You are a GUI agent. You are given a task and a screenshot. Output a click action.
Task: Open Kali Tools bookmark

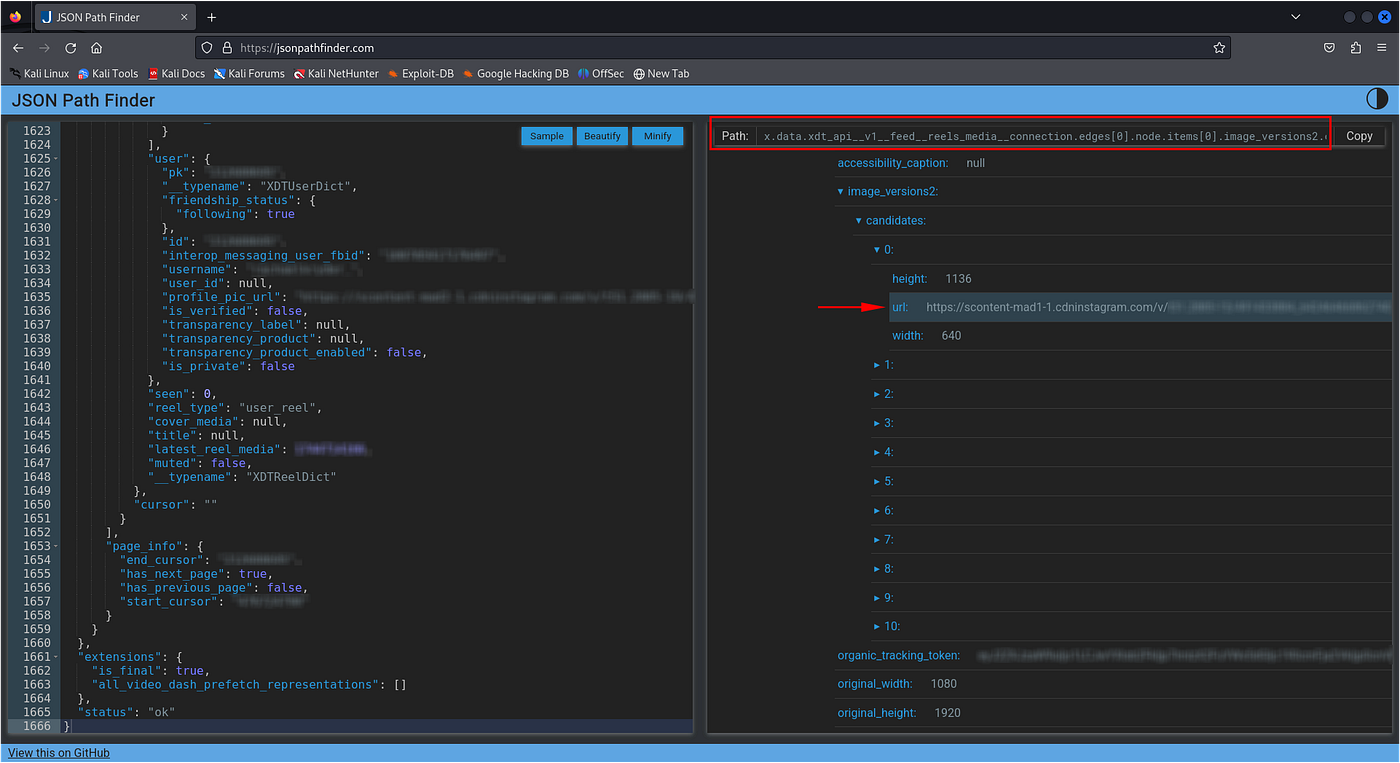click(x=108, y=73)
